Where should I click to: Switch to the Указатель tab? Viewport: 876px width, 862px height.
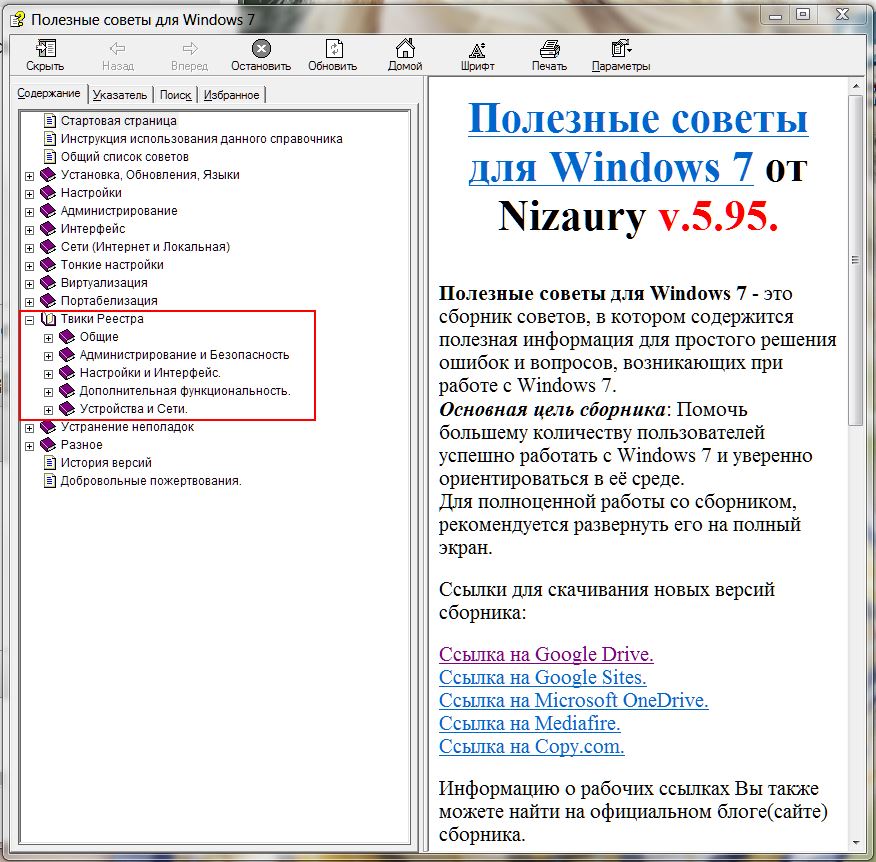[x=120, y=95]
